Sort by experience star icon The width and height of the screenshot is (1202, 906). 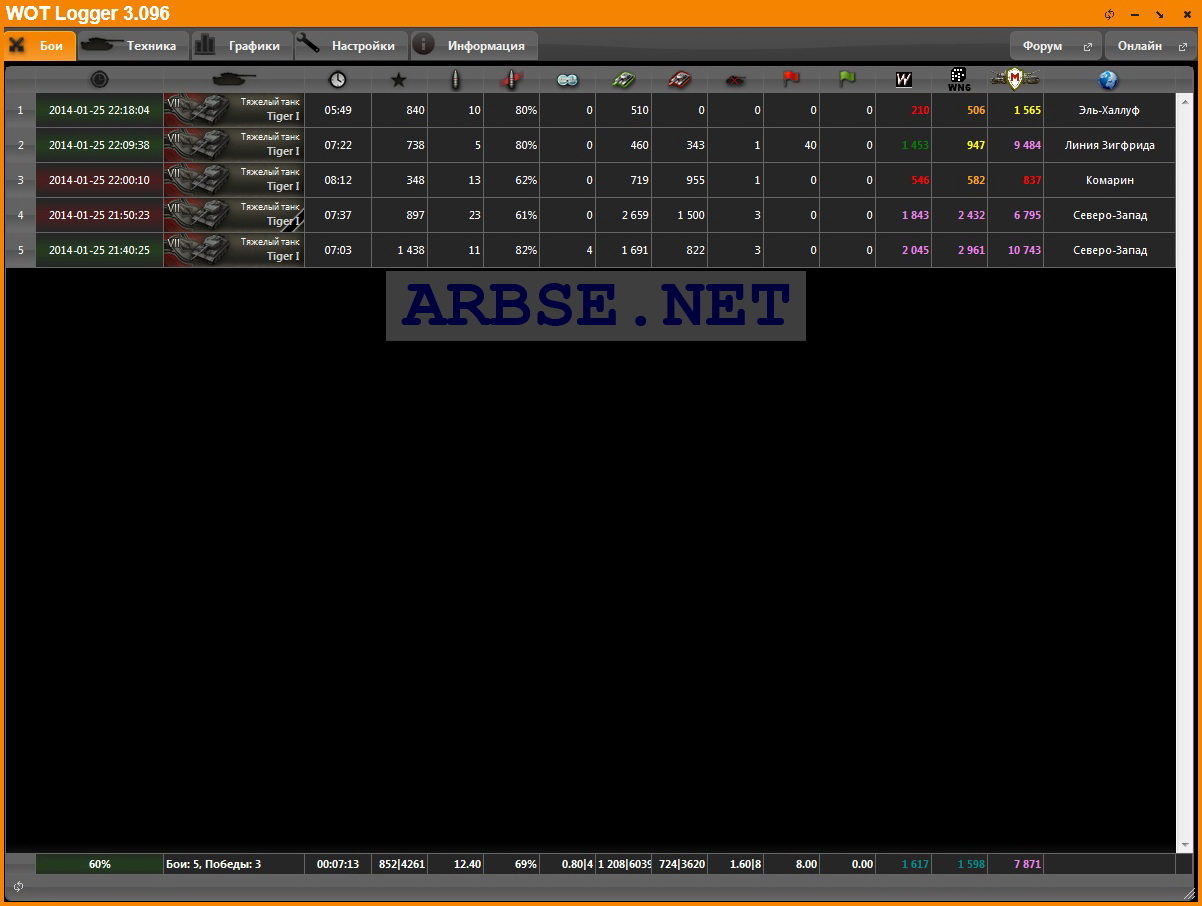tap(399, 79)
